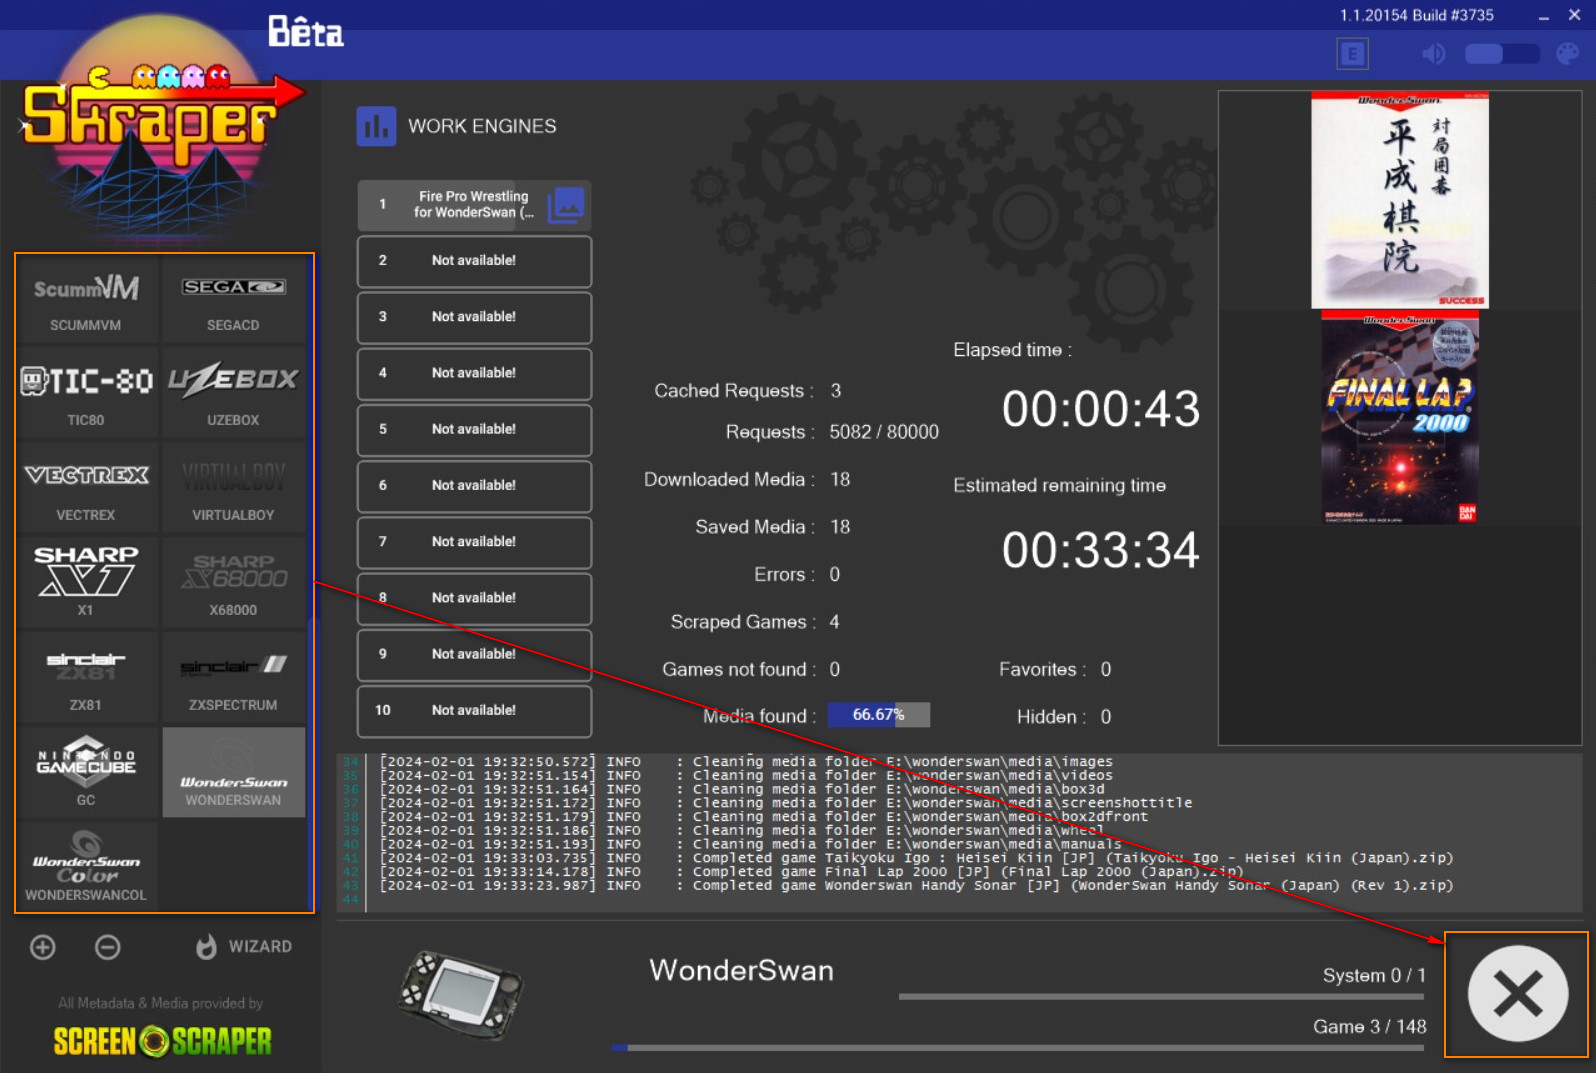Click the Game 3 / 148 progress bar
Viewport: 1596px width, 1073px height.
point(1018,1048)
